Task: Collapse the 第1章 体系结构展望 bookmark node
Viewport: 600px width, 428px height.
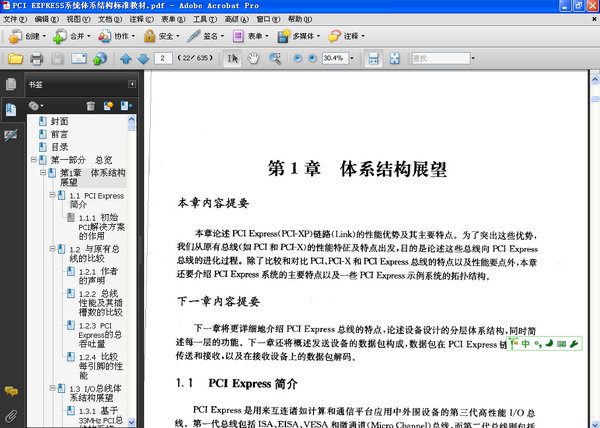Action: tap(43, 173)
